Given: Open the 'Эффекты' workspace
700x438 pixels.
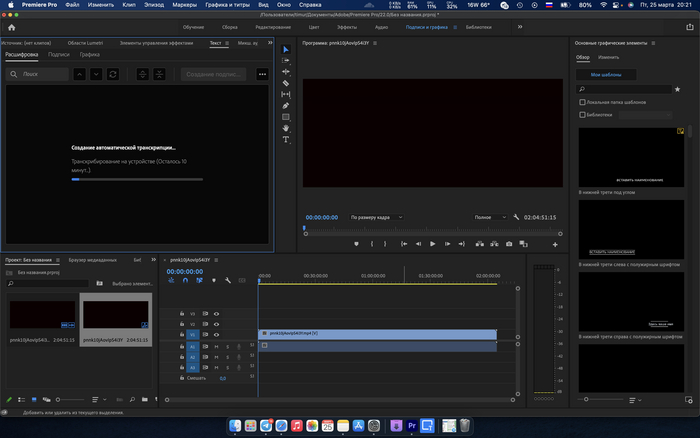Looking at the screenshot, I should (346, 27).
